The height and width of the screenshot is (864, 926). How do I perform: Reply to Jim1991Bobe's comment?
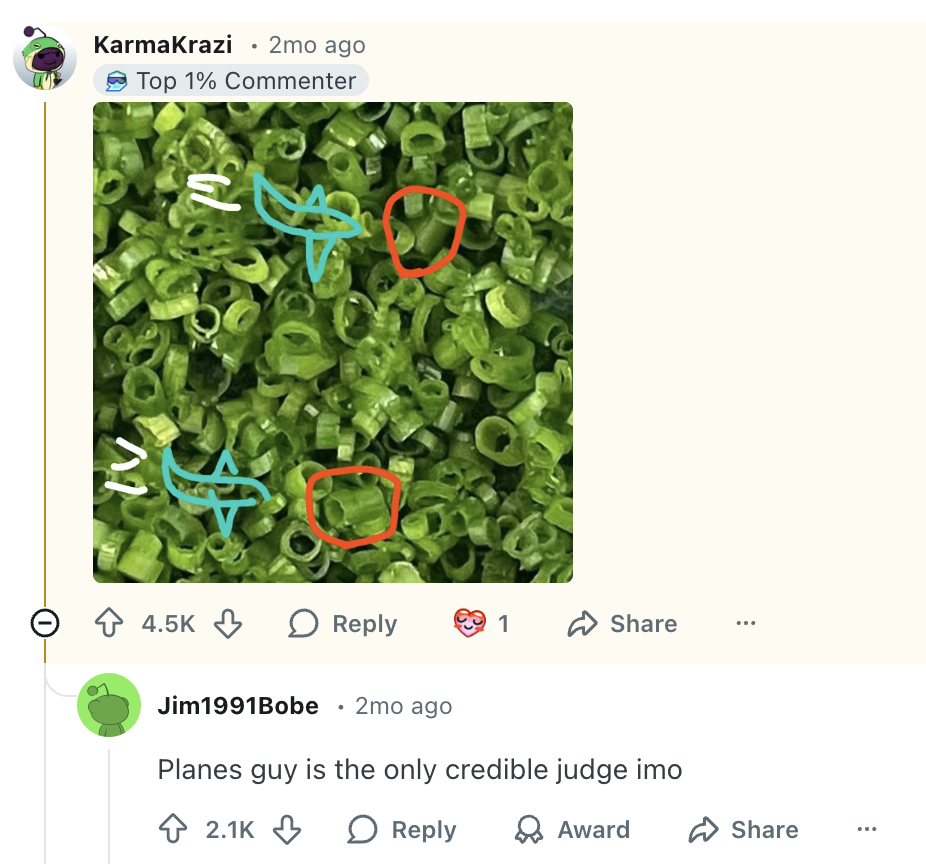[x=402, y=830]
